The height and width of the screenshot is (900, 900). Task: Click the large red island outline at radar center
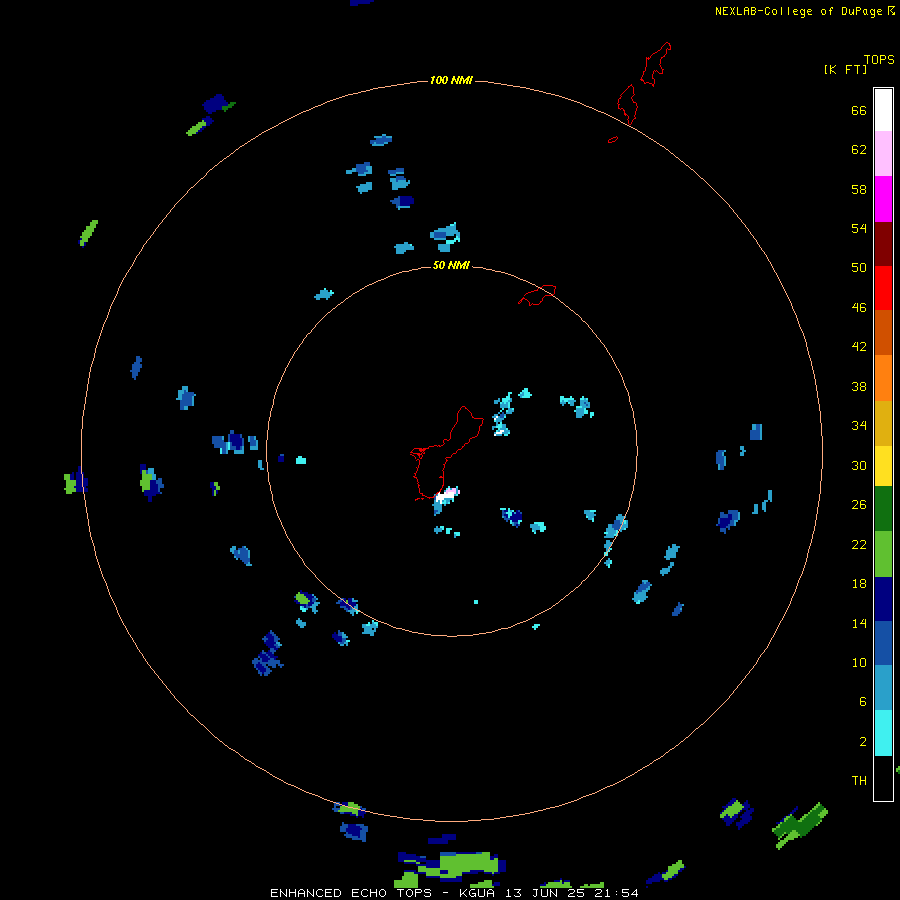pyautogui.click(x=445, y=453)
